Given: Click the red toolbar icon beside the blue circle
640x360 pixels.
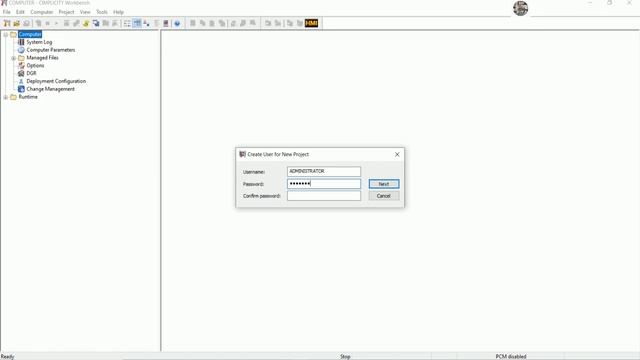Looking at the screenshot, I should 166,23.
